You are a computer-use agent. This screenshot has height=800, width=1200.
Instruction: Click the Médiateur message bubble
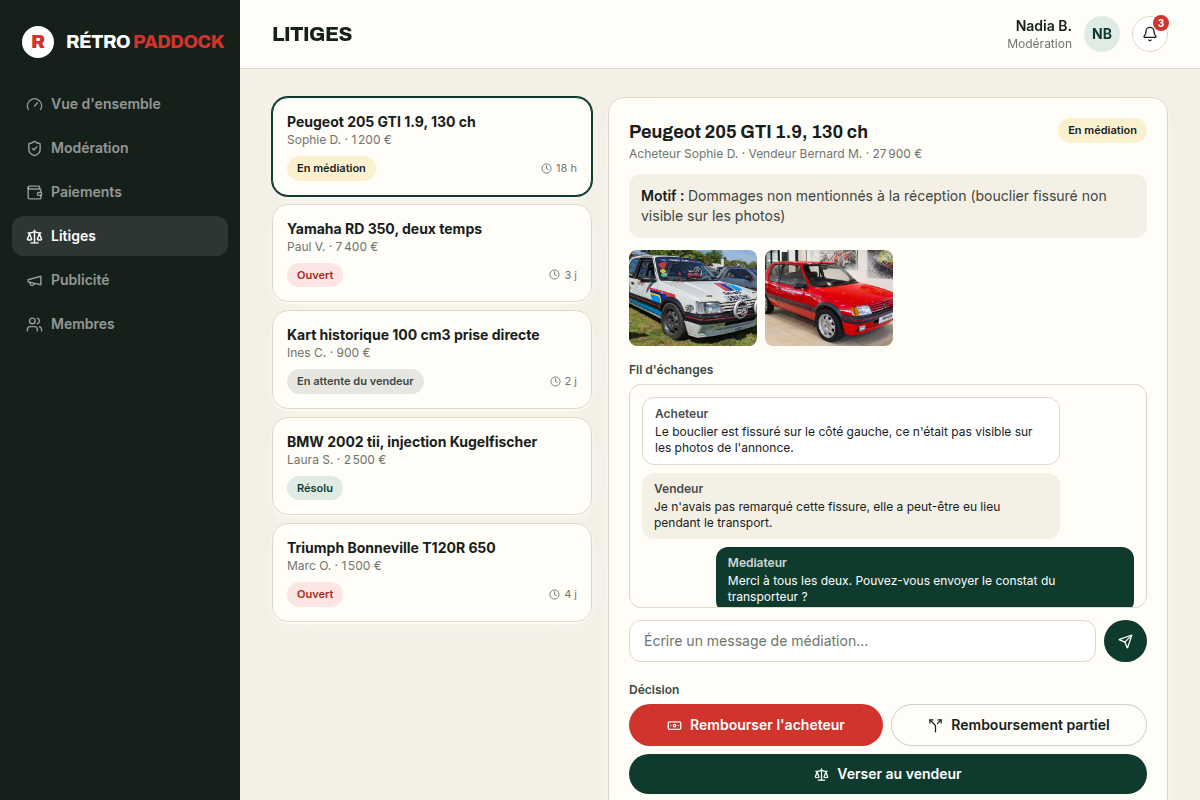click(925, 577)
